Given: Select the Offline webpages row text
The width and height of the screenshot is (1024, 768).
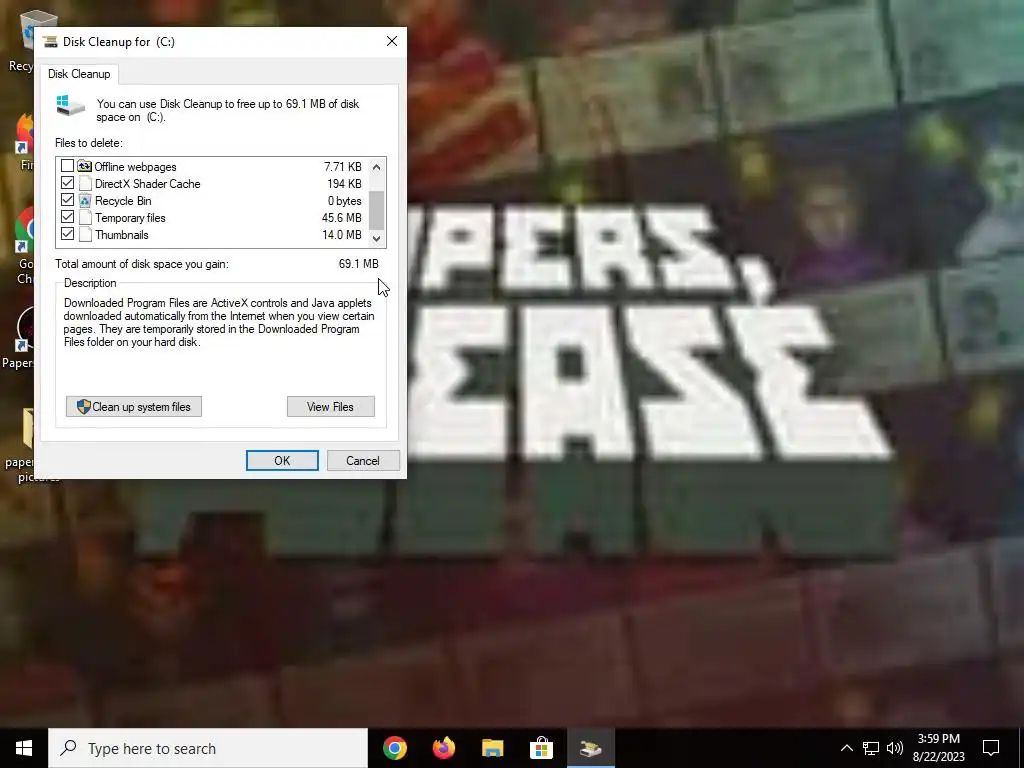Looking at the screenshot, I should pos(135,167).
